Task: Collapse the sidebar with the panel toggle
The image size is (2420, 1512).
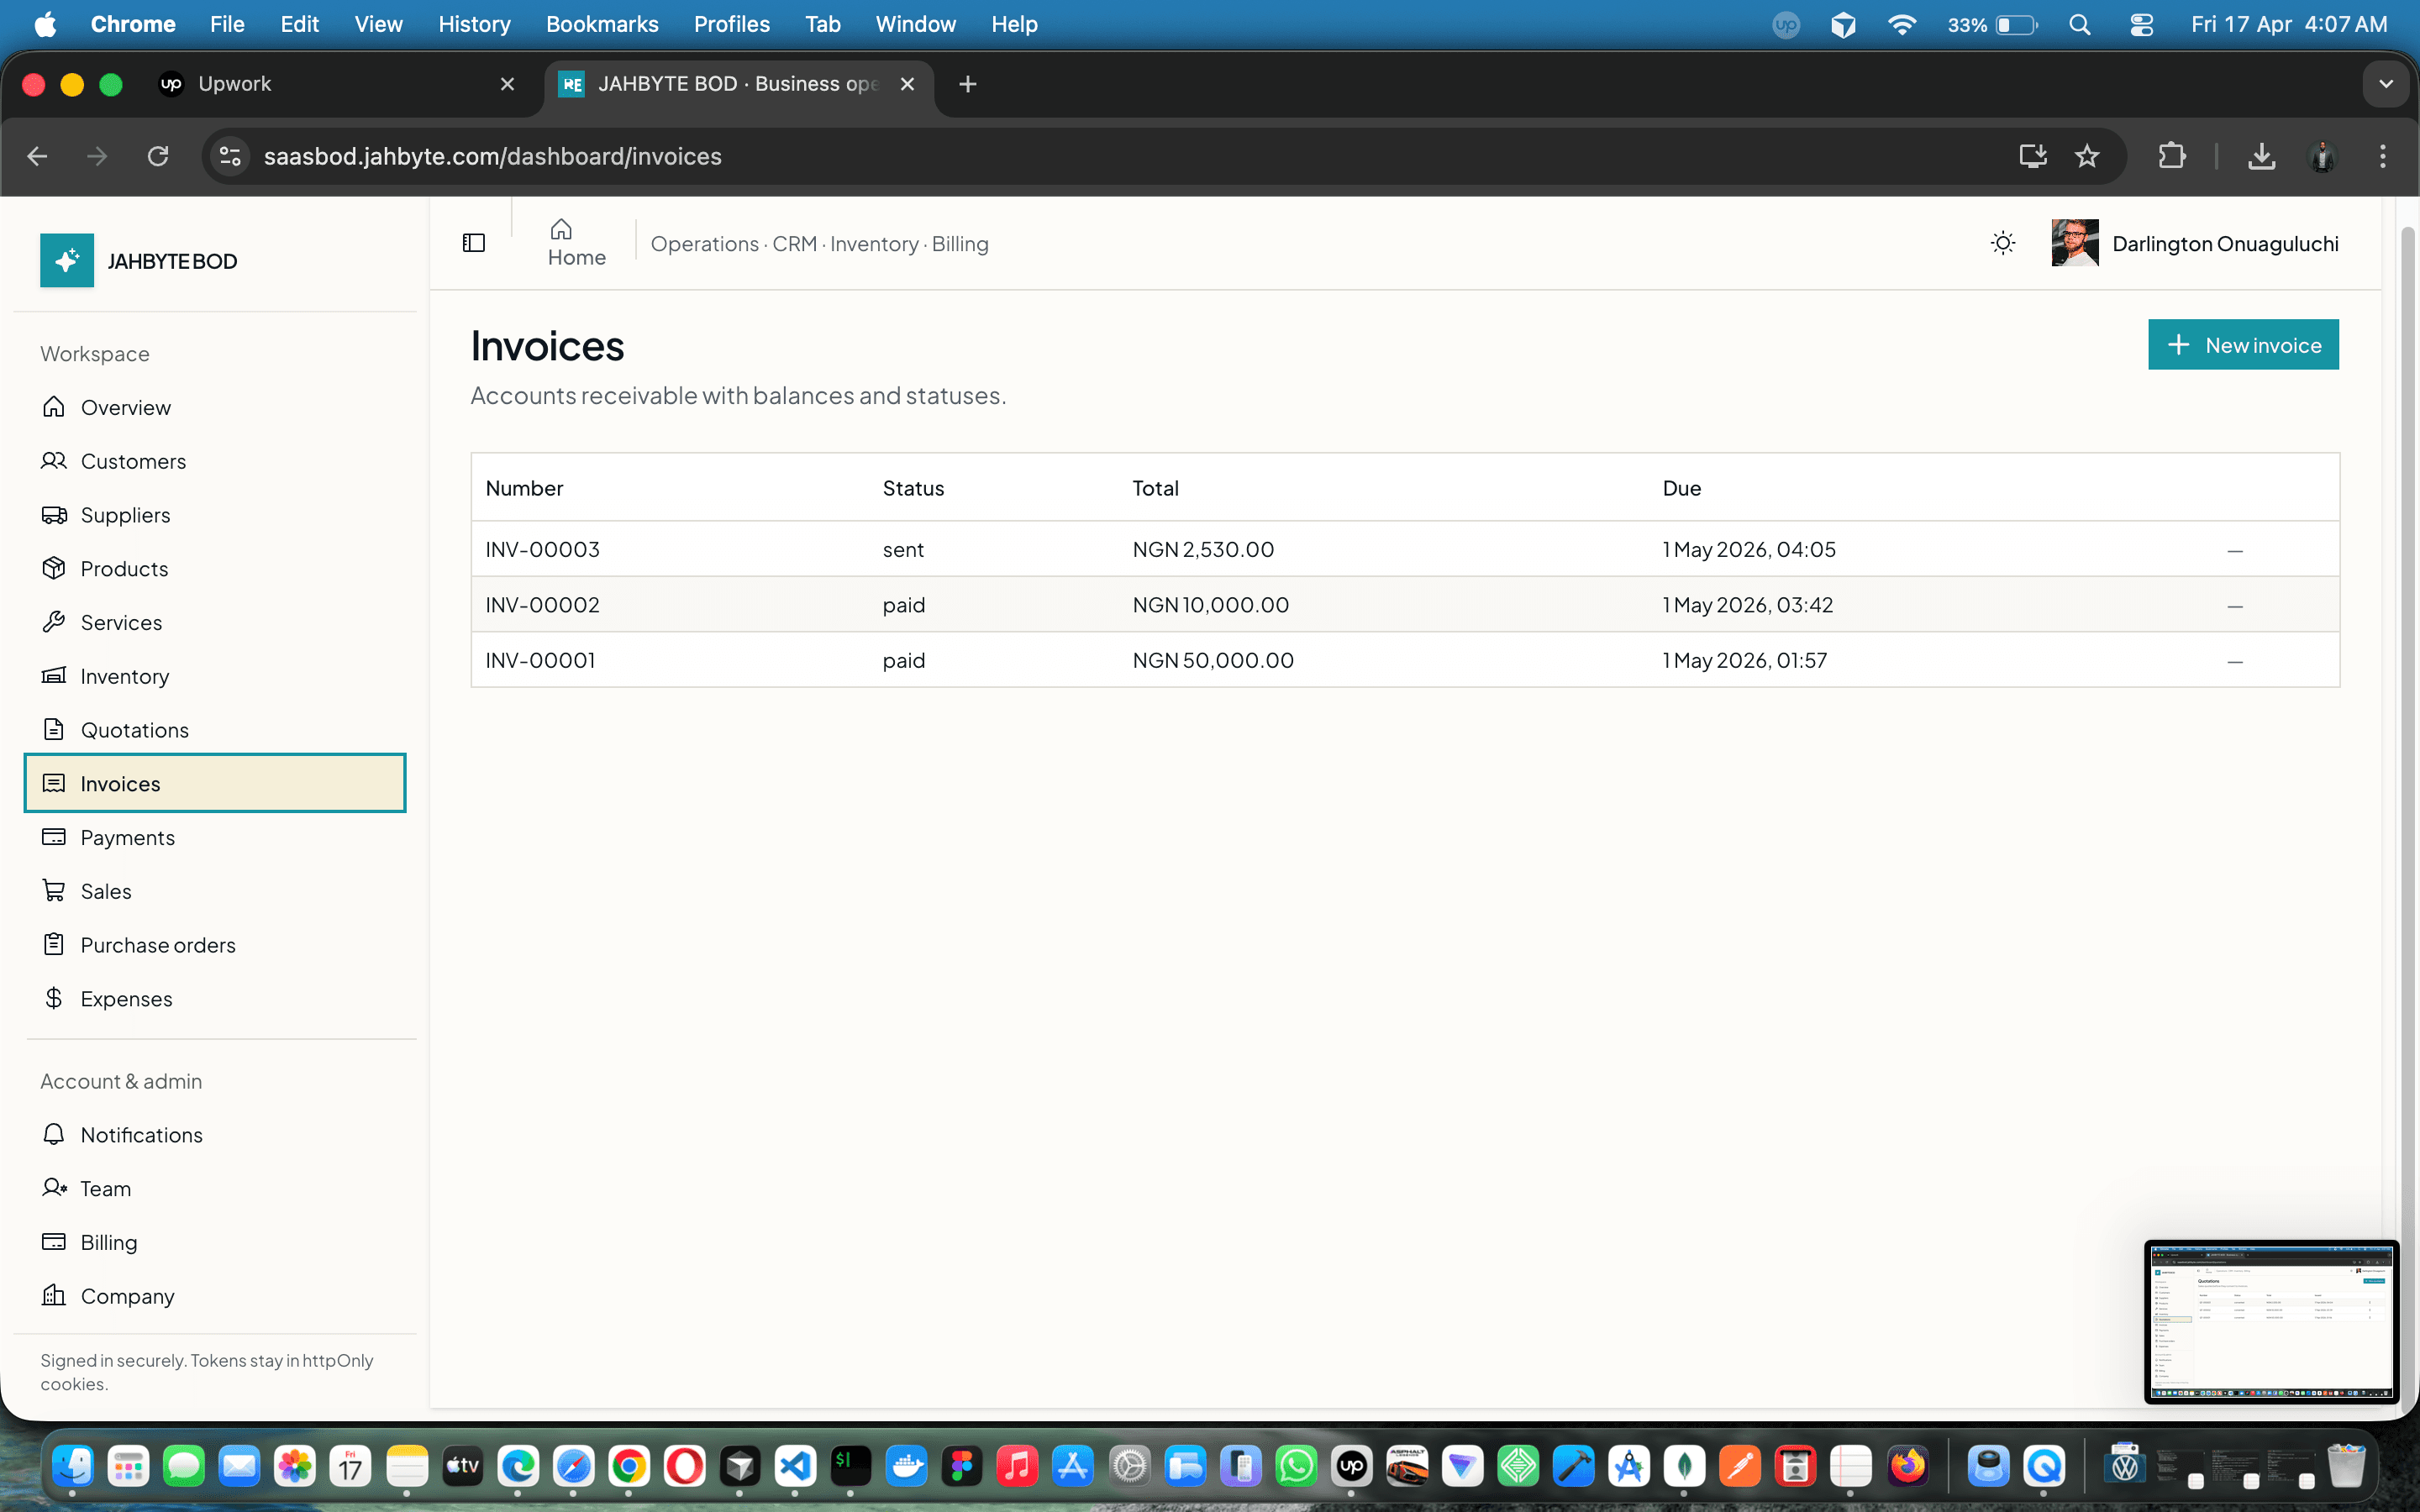Action: click(x=473, y=241)
